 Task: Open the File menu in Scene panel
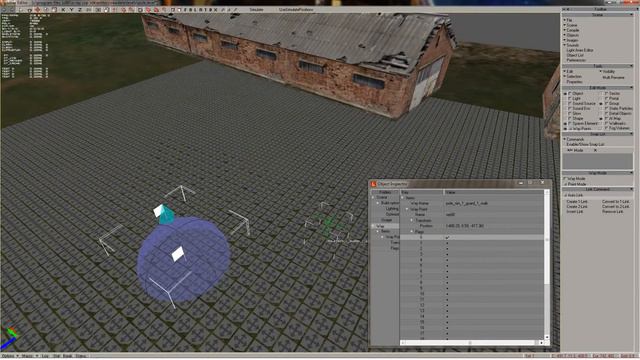pyautogui.click(x=569, y=20)
